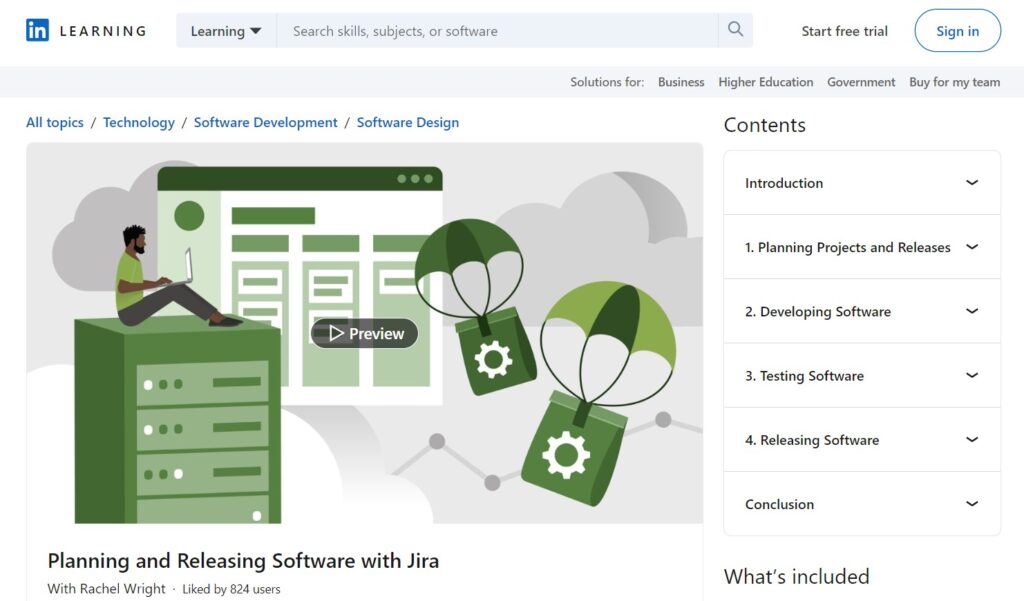
Task: Go to All topics breadcrumb
Action: (55, 122)
